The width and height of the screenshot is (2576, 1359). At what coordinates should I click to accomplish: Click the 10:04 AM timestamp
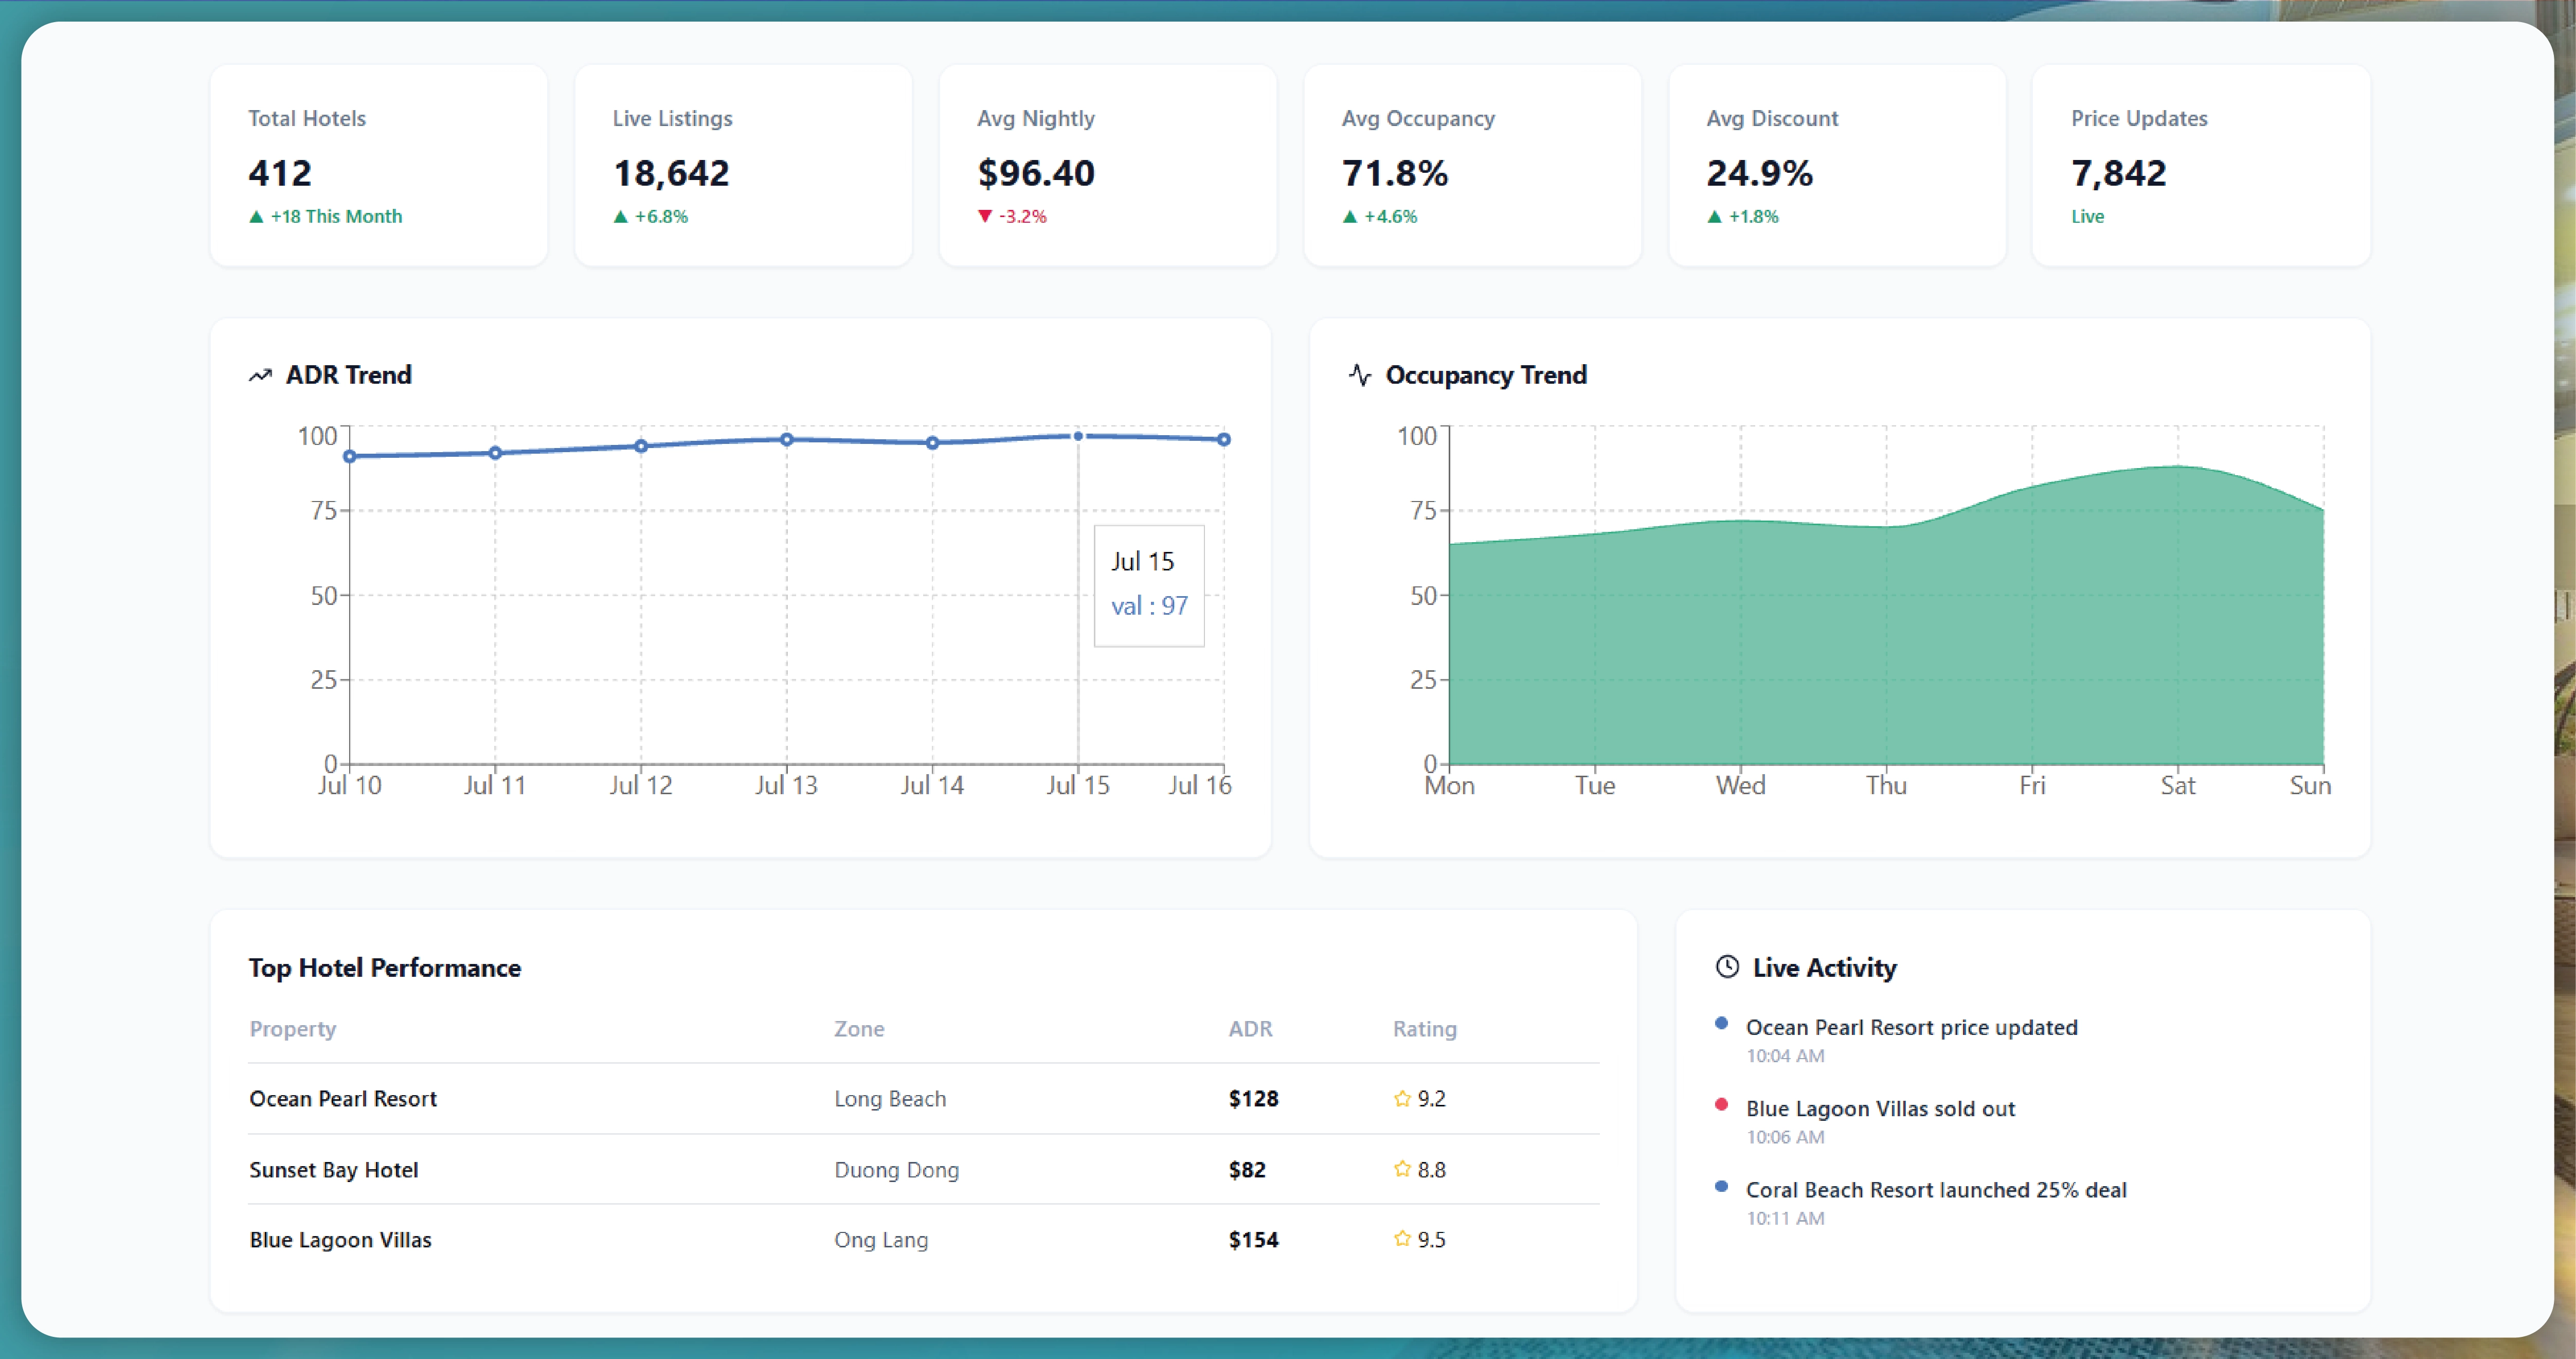coord(1785,1056)
